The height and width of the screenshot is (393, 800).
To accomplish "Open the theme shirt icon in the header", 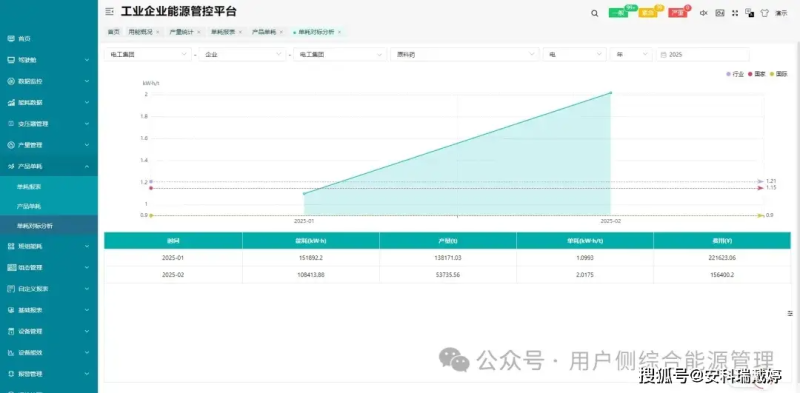I will 764,13.
